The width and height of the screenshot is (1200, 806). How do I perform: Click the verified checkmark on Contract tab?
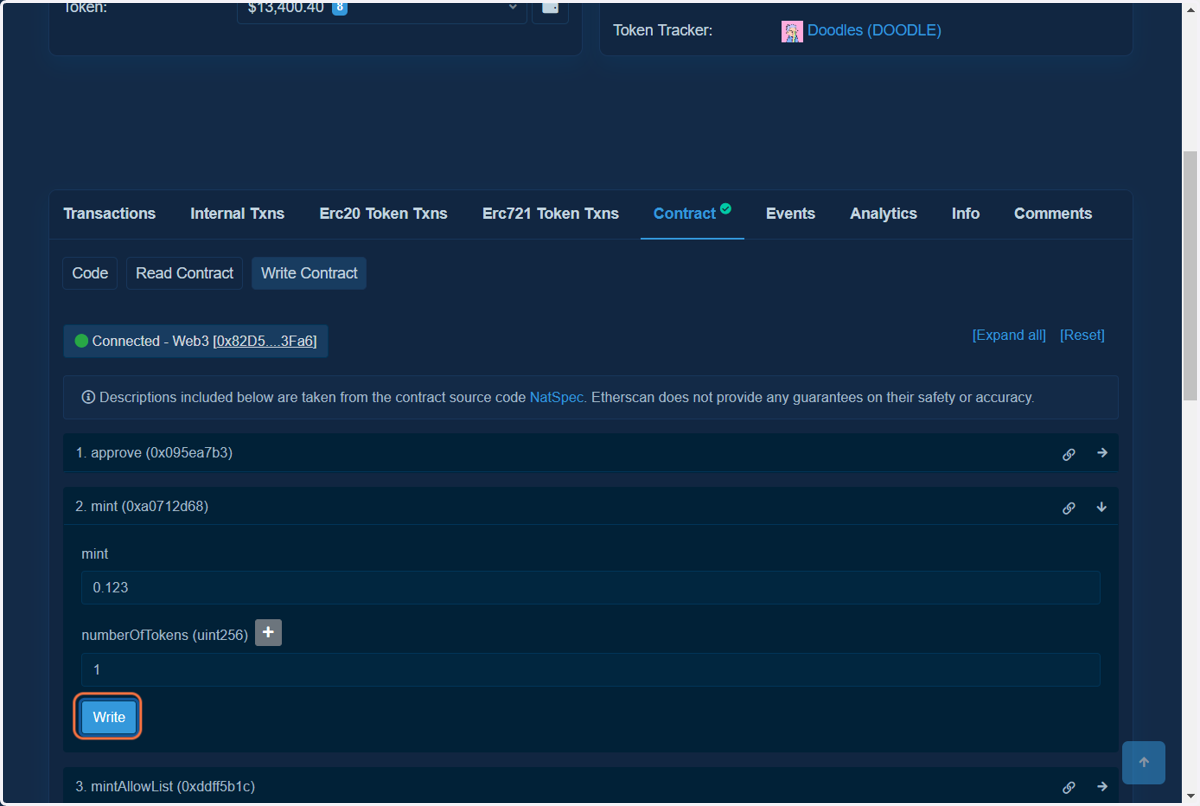(x=726, y=208)
